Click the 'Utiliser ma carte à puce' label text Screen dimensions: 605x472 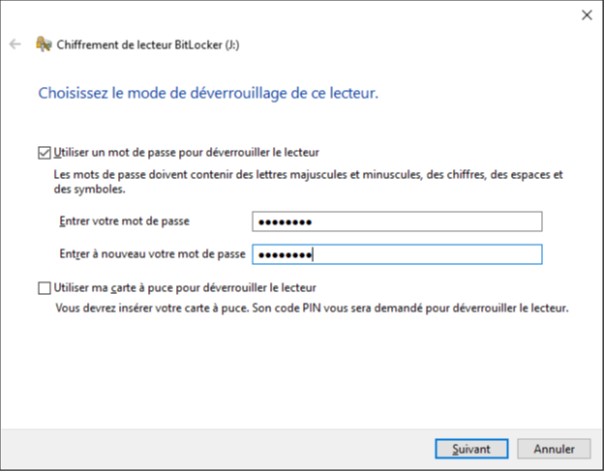(190, 288)
